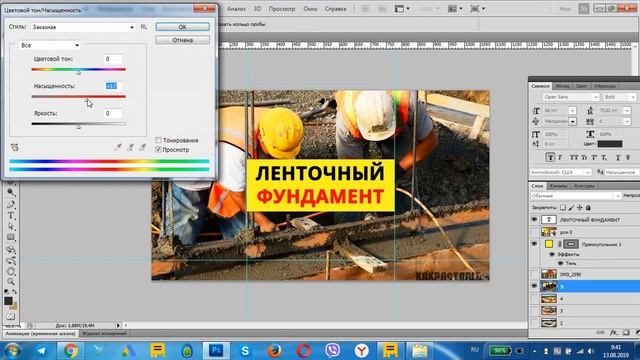This screenshot has height=360, width=640.
Task: Click the default colors mini icon
Action: tap(7, 292)
